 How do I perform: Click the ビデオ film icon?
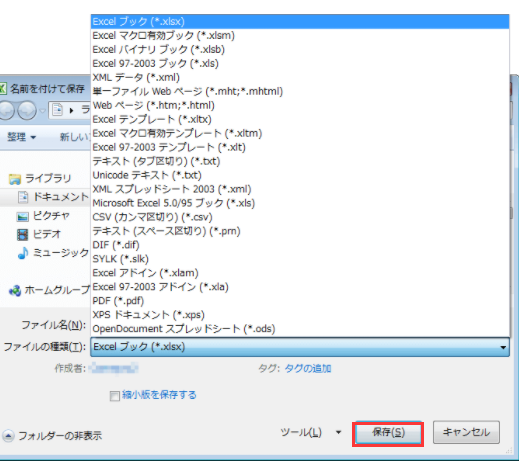click(22, 235)
